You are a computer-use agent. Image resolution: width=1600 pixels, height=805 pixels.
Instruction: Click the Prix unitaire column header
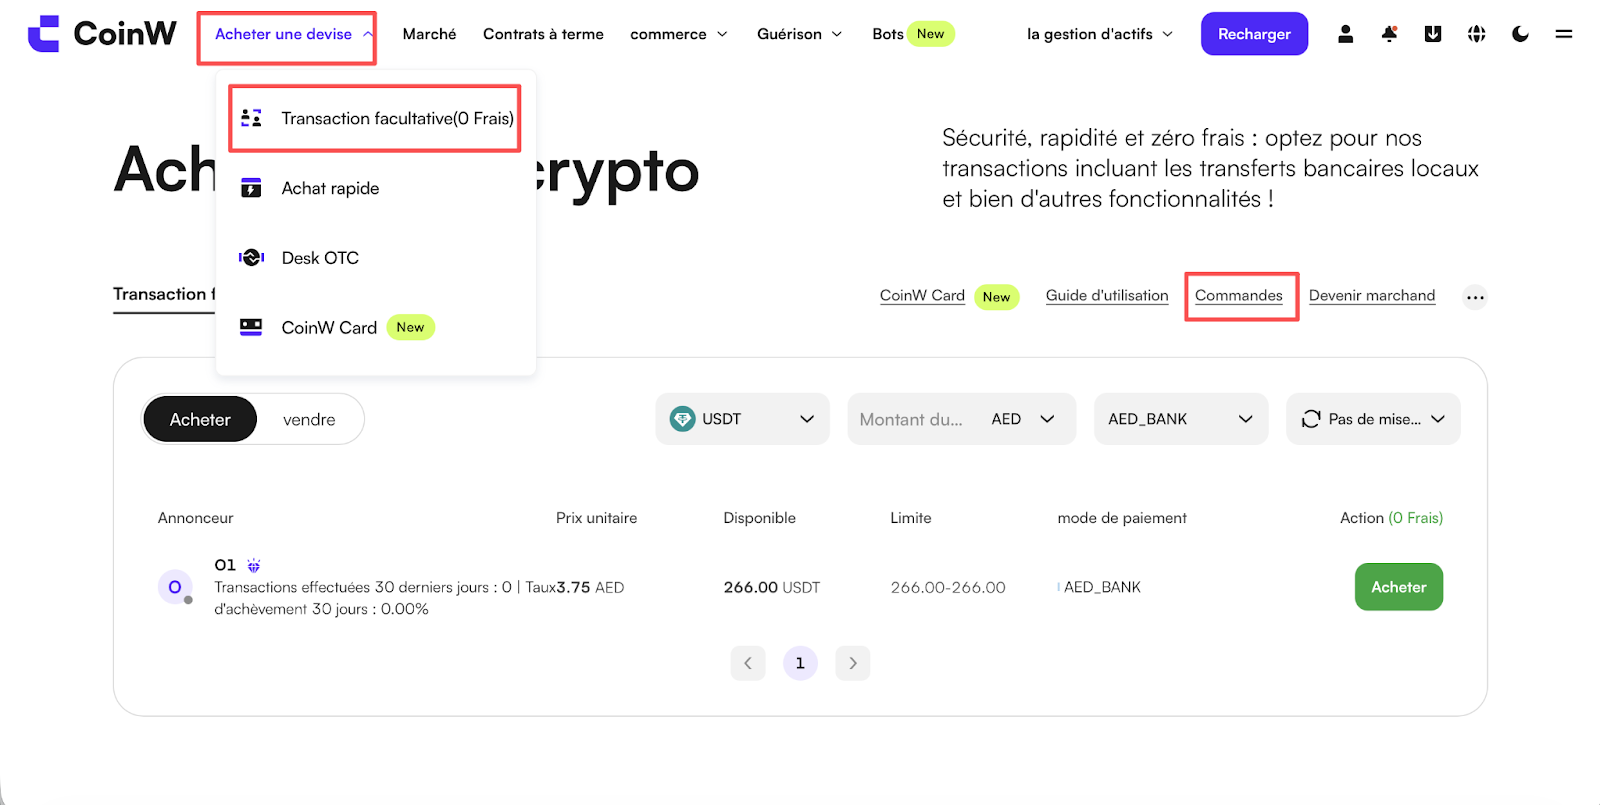coord(596,518)
